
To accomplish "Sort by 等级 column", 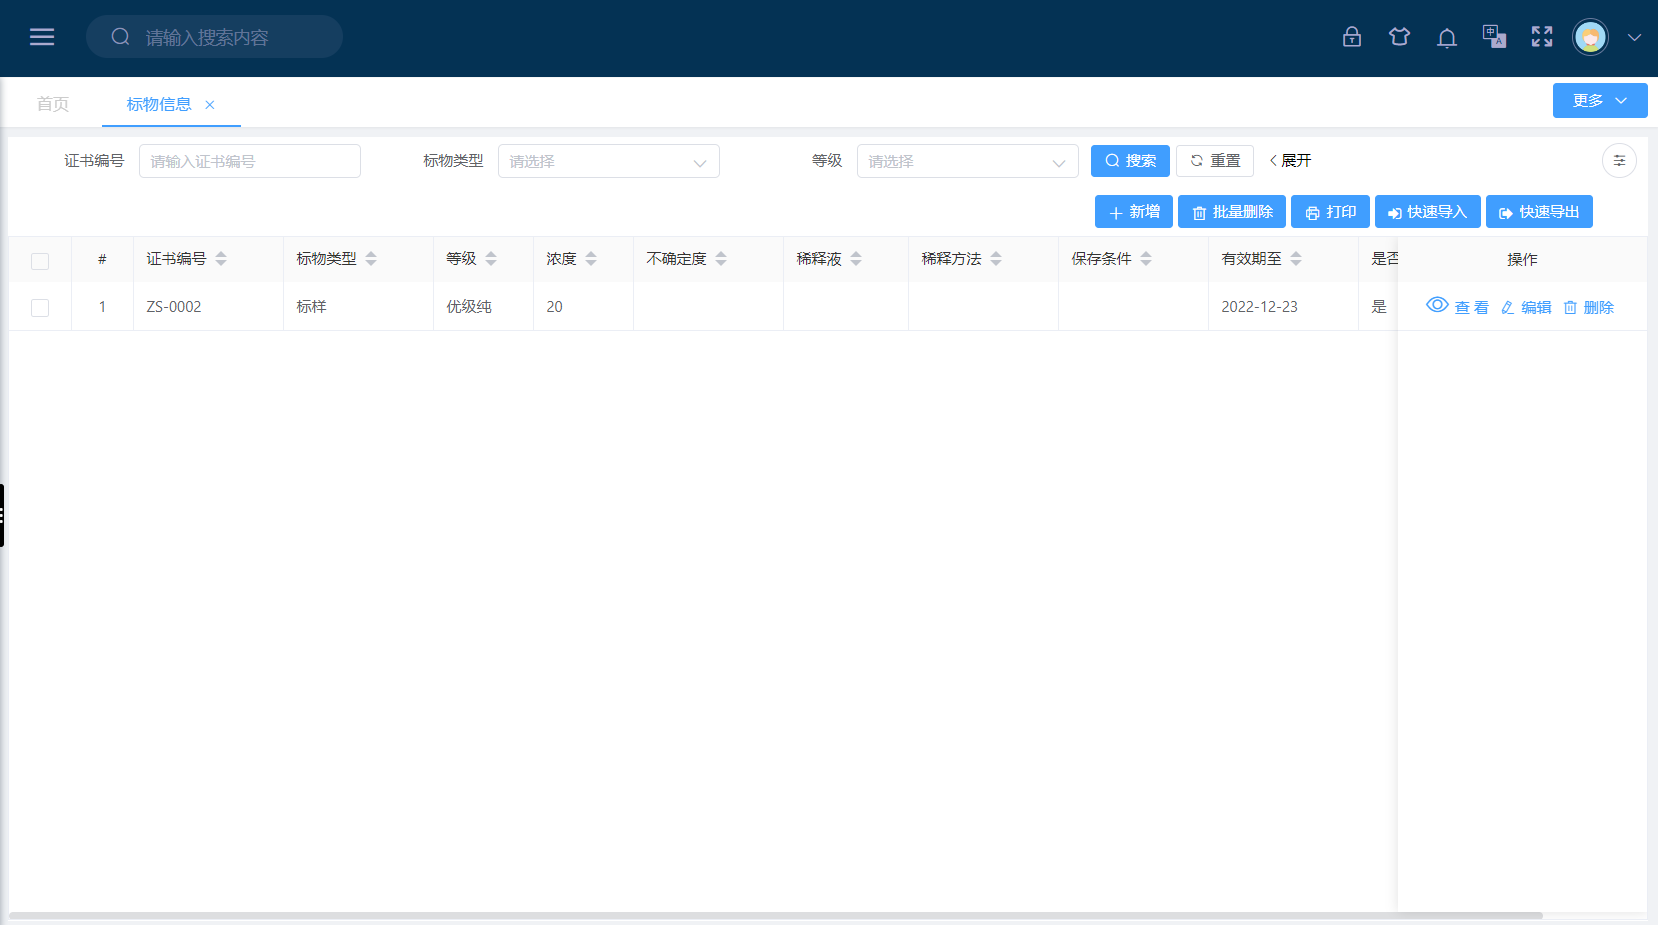I will [x=491, y=259].
